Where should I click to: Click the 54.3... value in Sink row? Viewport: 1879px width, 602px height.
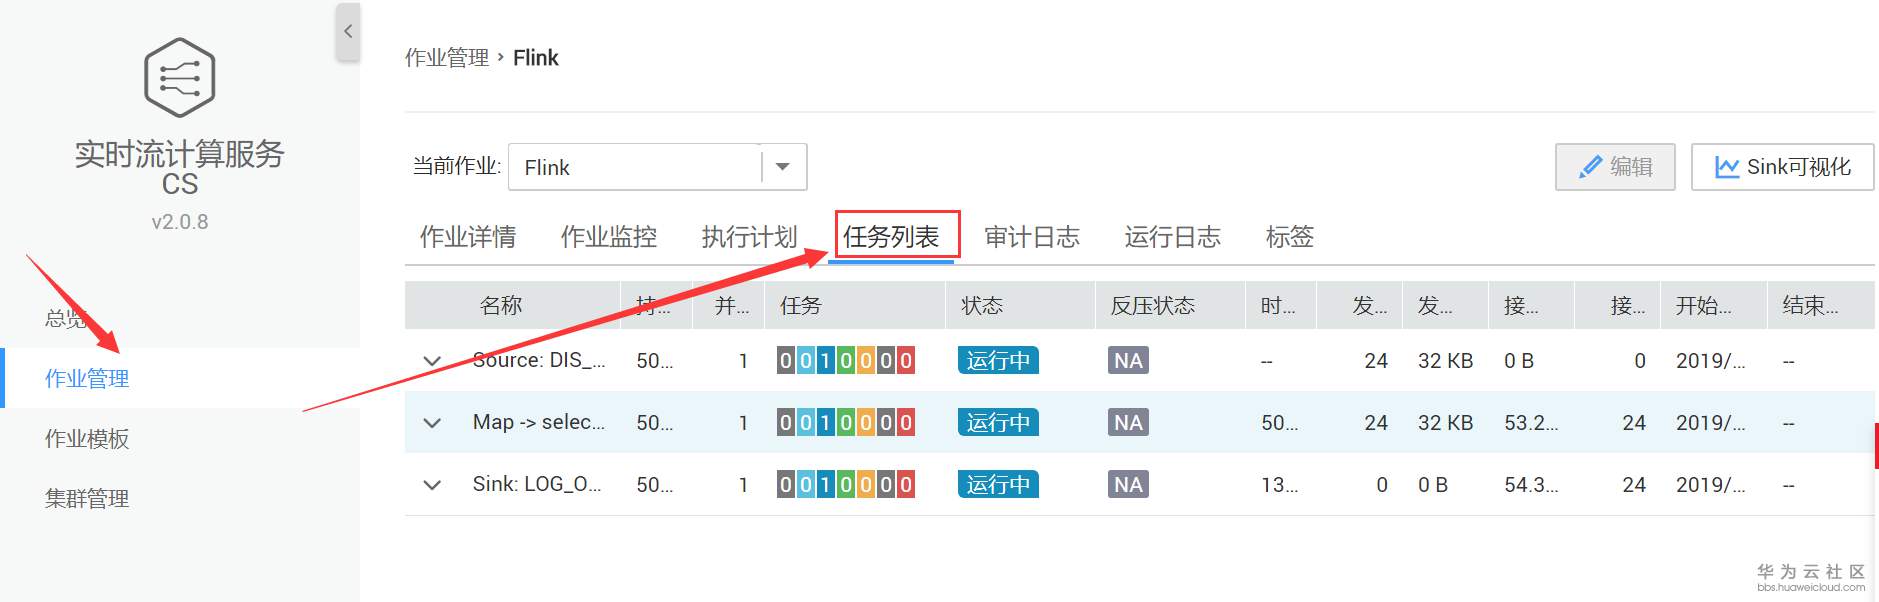[1531, 485]
